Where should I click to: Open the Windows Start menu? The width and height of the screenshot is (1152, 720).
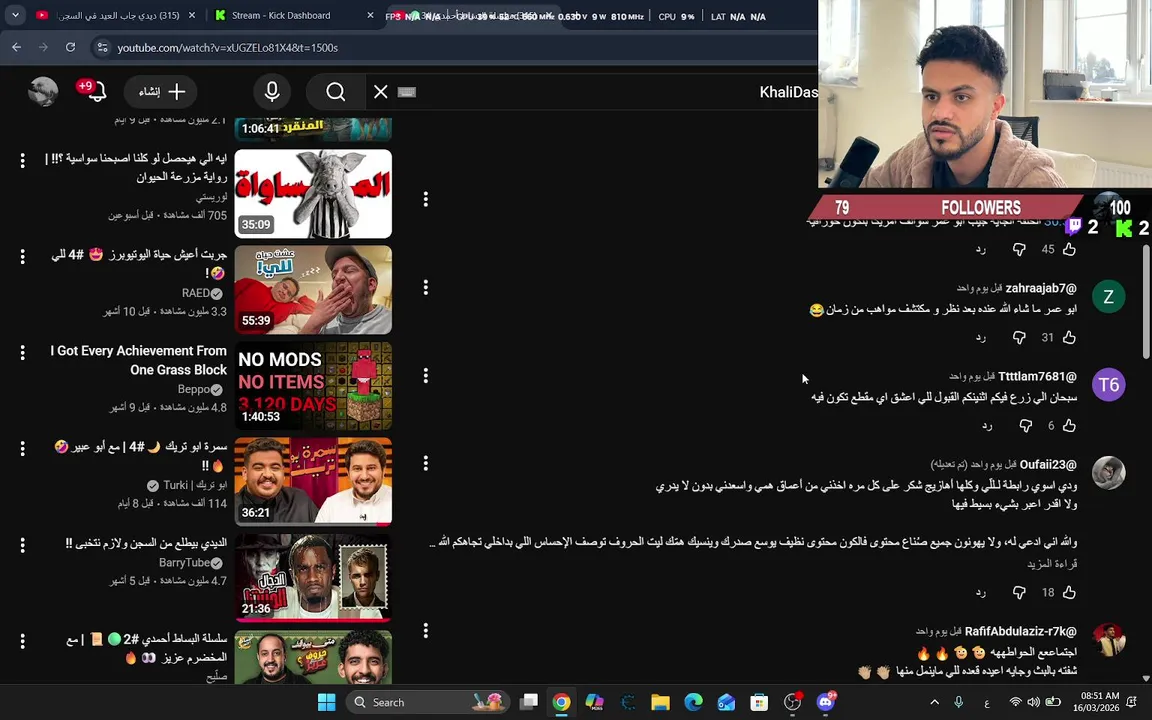click(x=327, y=702)
